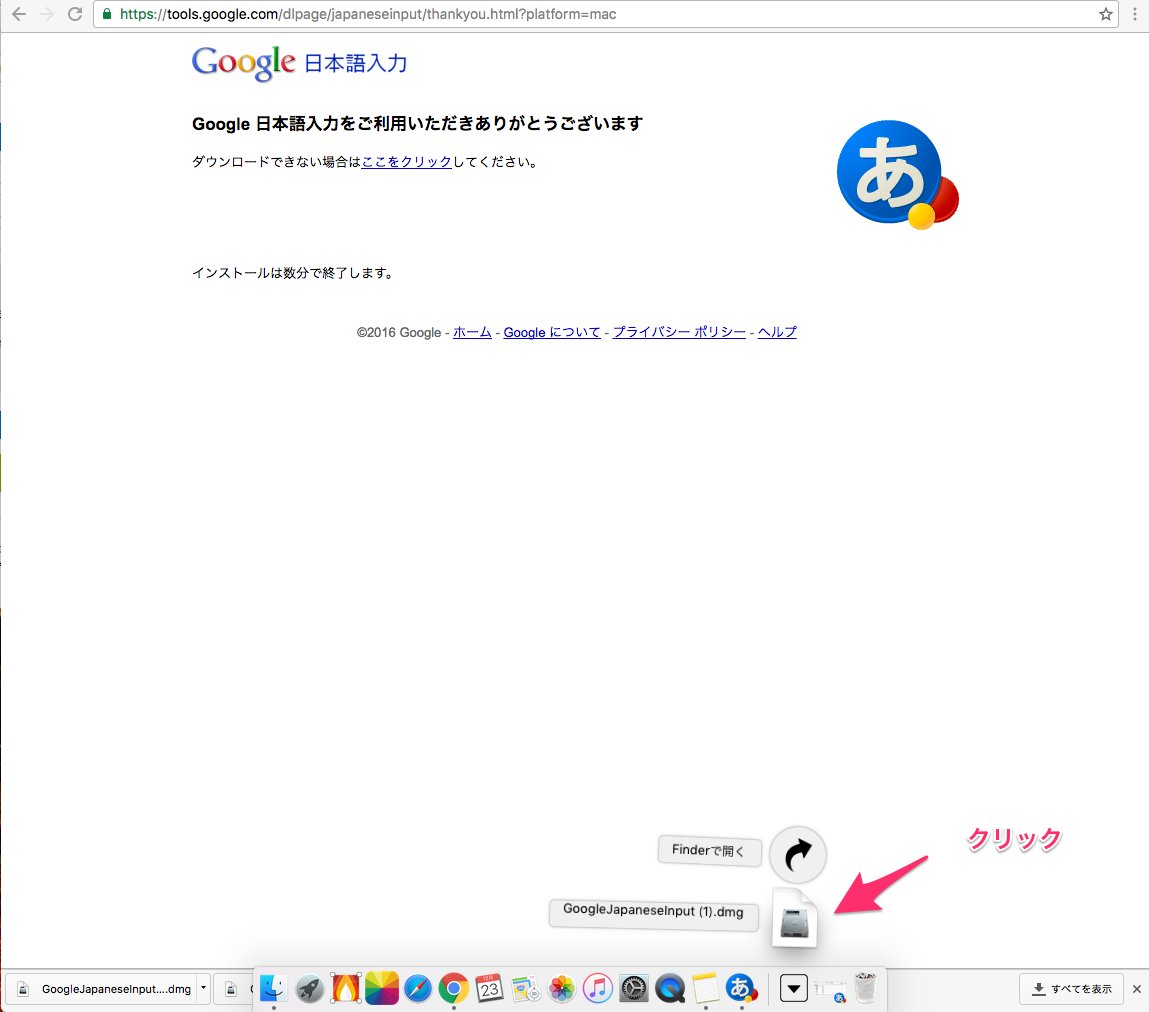Expand options arrow for GoogleJapaneseInput....dmg download

(x=204, y=989)
